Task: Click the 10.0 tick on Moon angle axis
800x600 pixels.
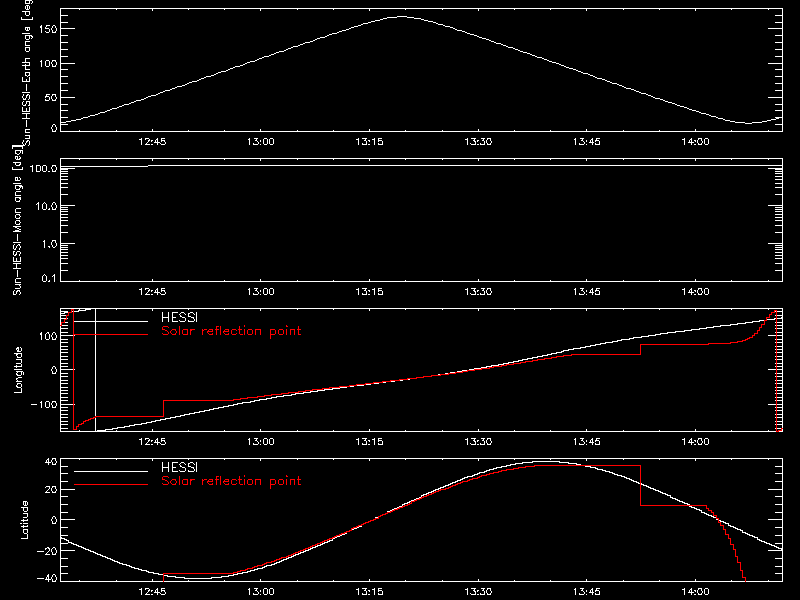Action: click(x=46, y=206)
